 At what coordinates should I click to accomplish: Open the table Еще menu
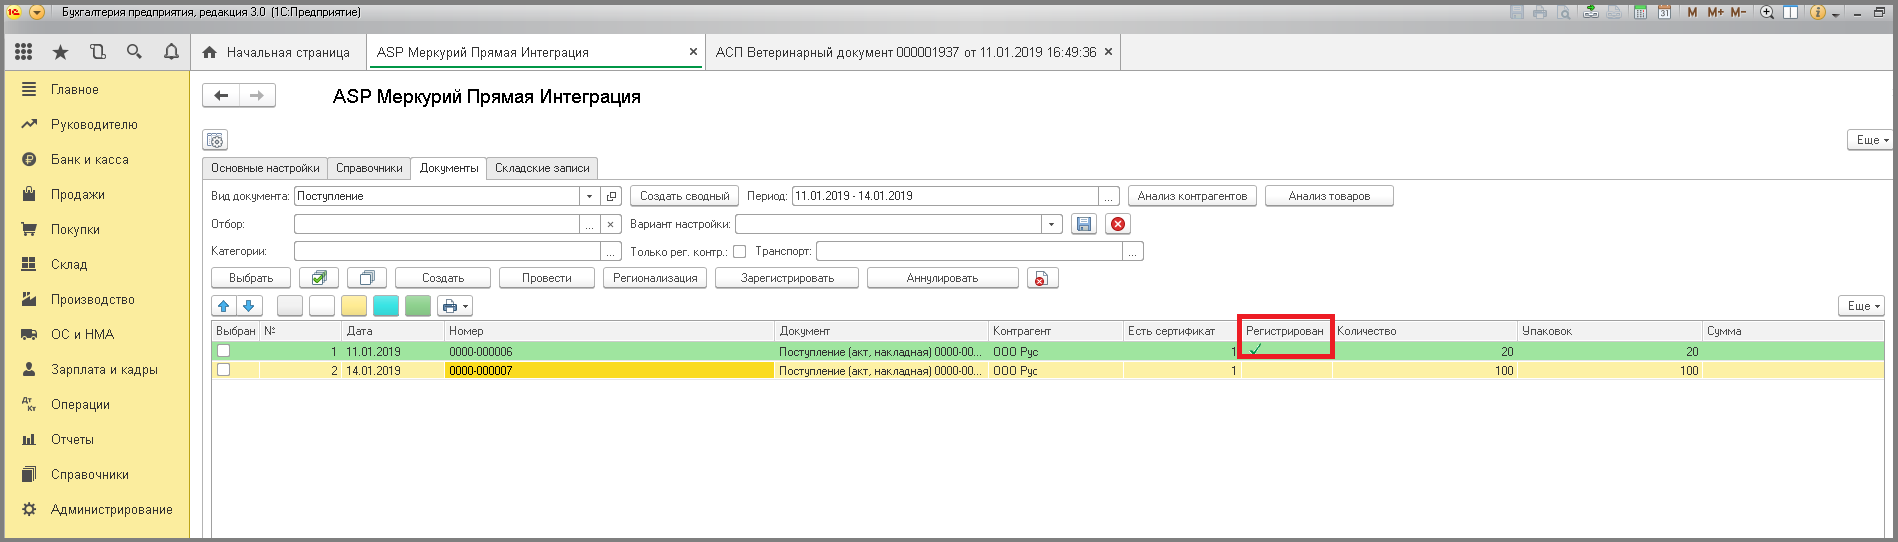tap(1862, 306)
